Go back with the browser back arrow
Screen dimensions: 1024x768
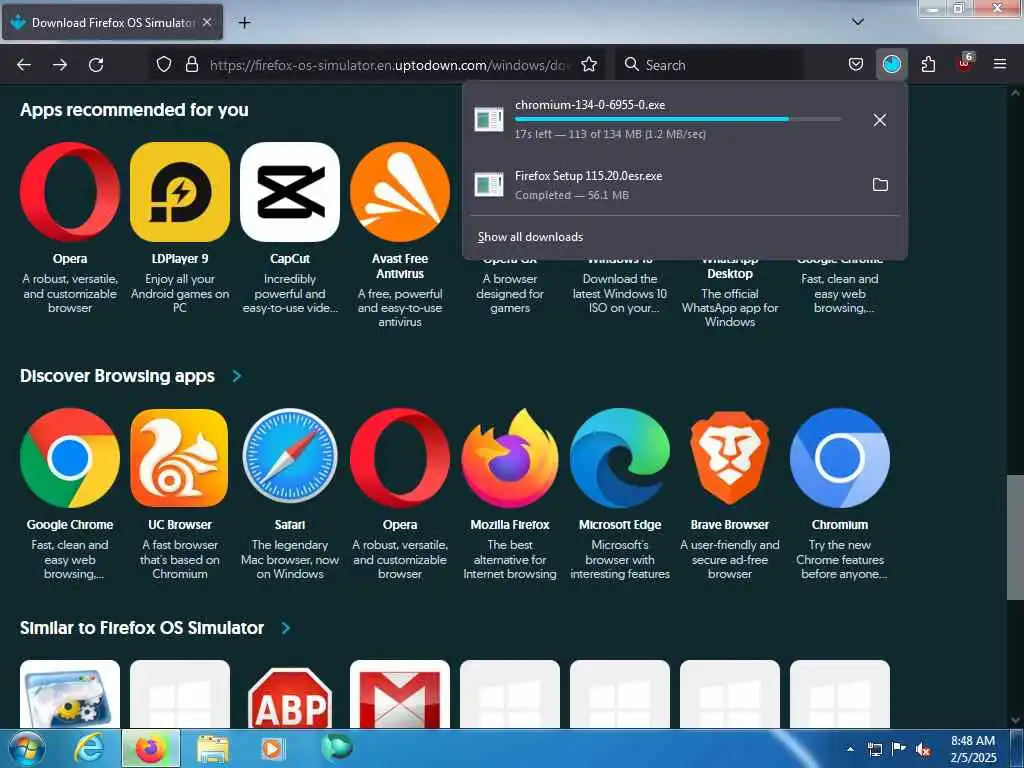coord(24,65)
